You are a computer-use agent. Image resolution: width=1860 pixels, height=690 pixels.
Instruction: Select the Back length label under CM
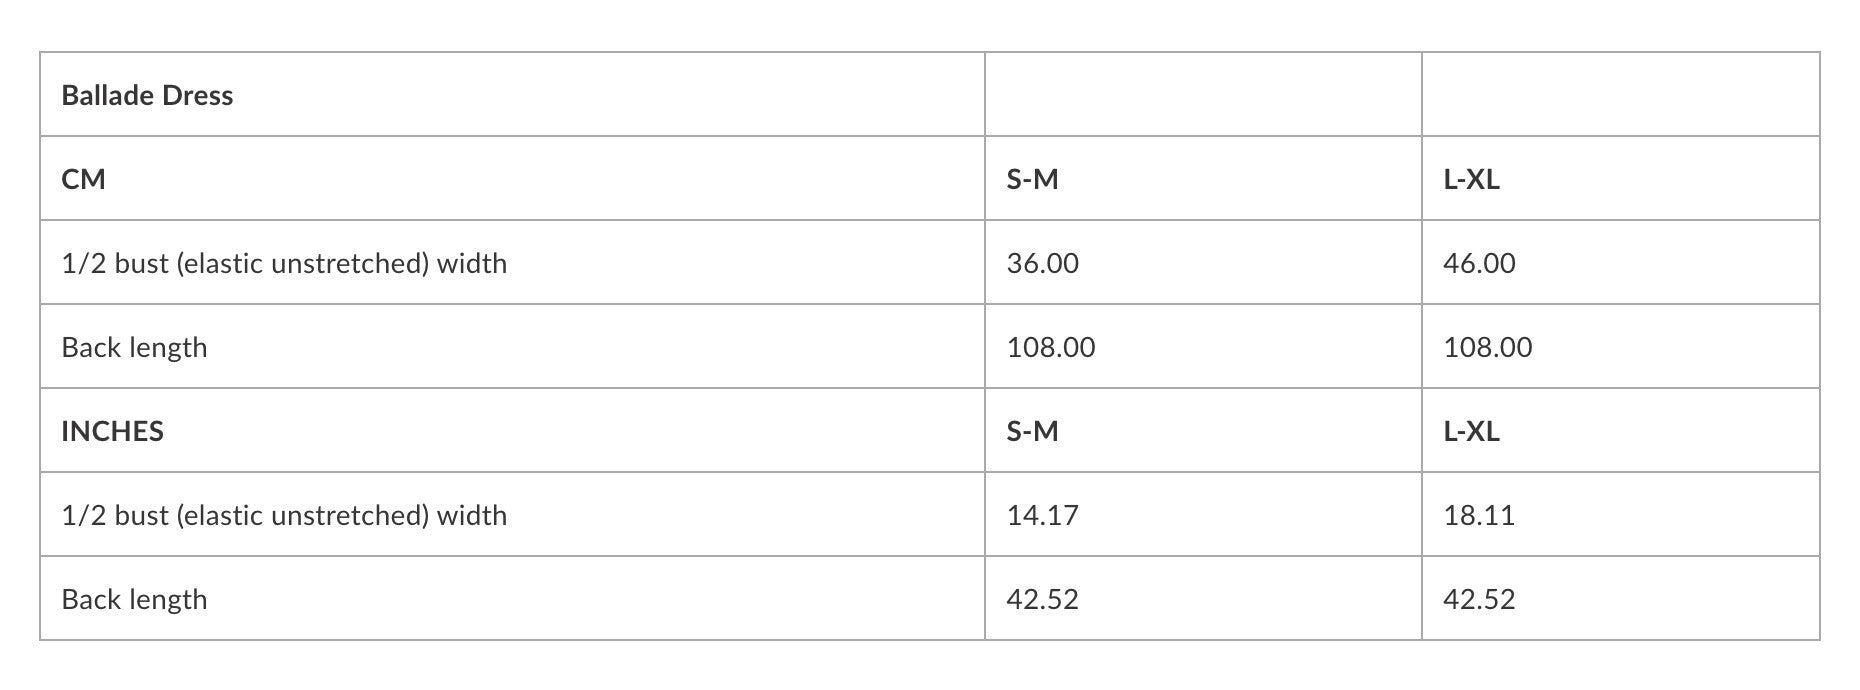coord(135,347)
